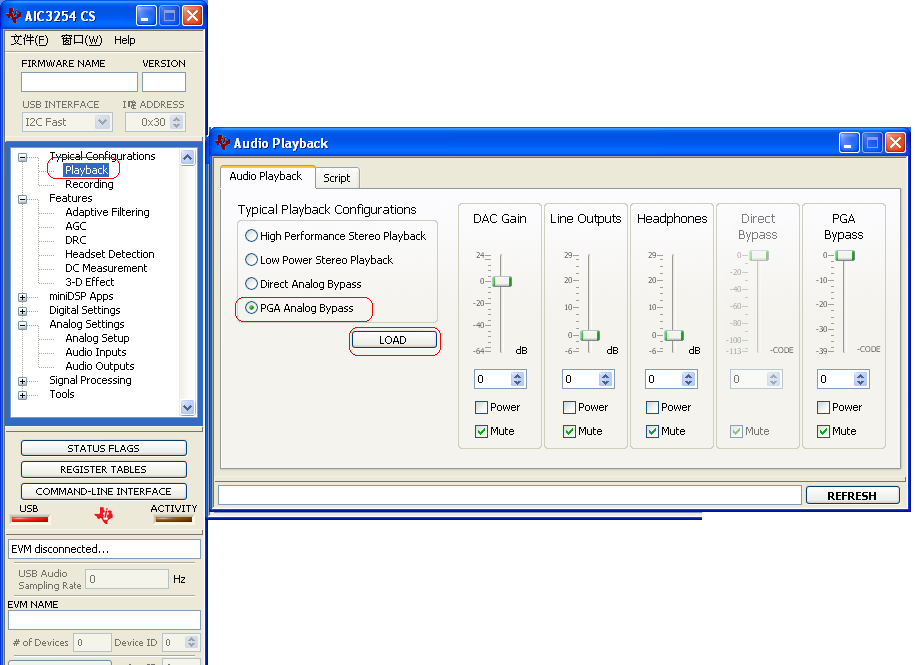Open COMMAND-LINE INTERFACE
The width and height of the screenshot is (915, 665).
click(x=103, y=491)
